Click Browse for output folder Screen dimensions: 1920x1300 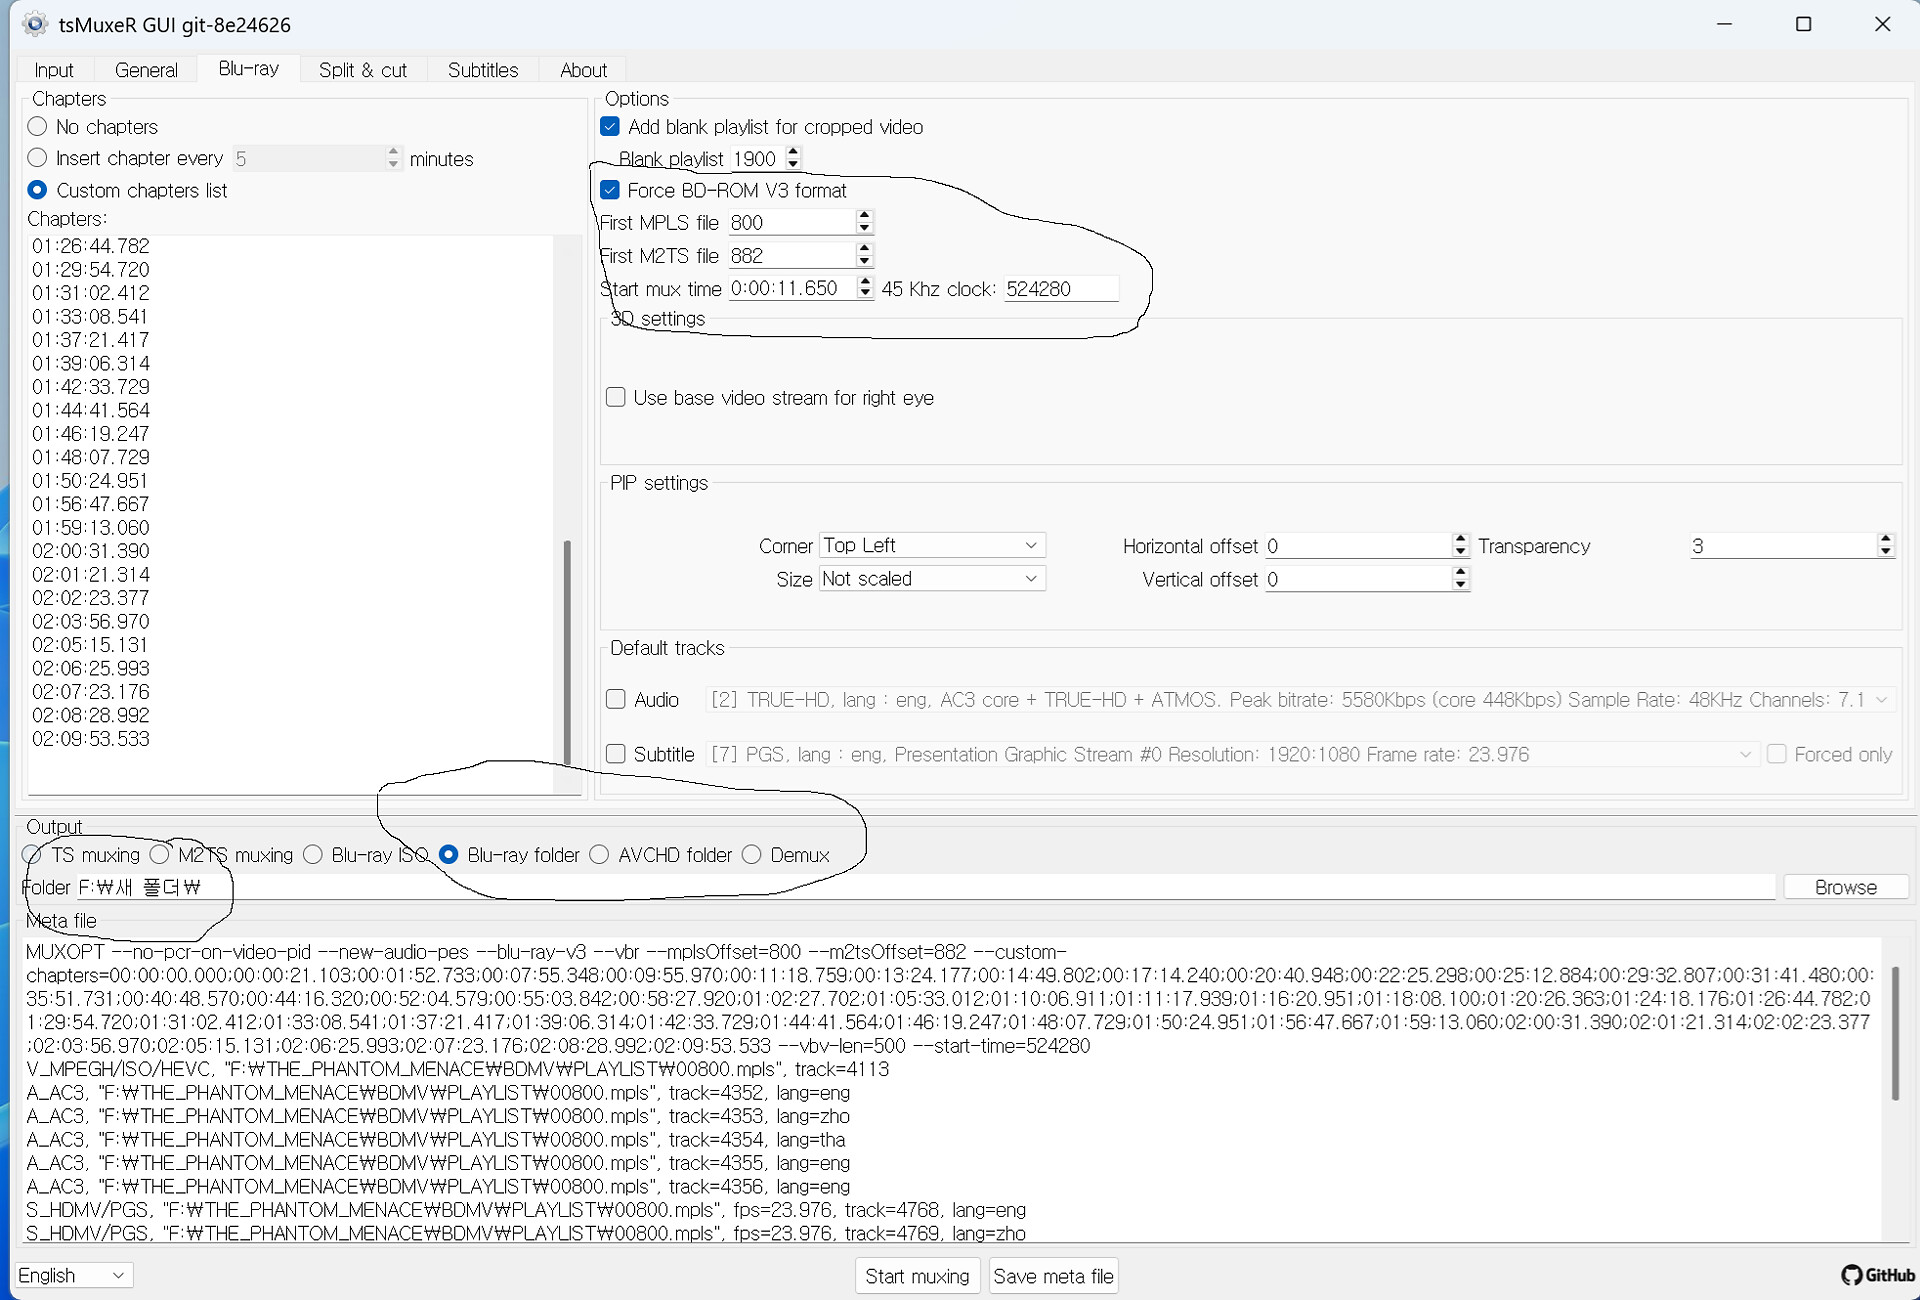click(x=1844, y=887)
